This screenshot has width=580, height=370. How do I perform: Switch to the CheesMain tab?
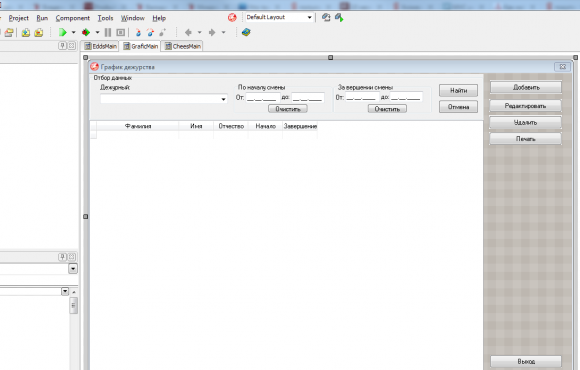pyautogui.click(x=182, y=46)
